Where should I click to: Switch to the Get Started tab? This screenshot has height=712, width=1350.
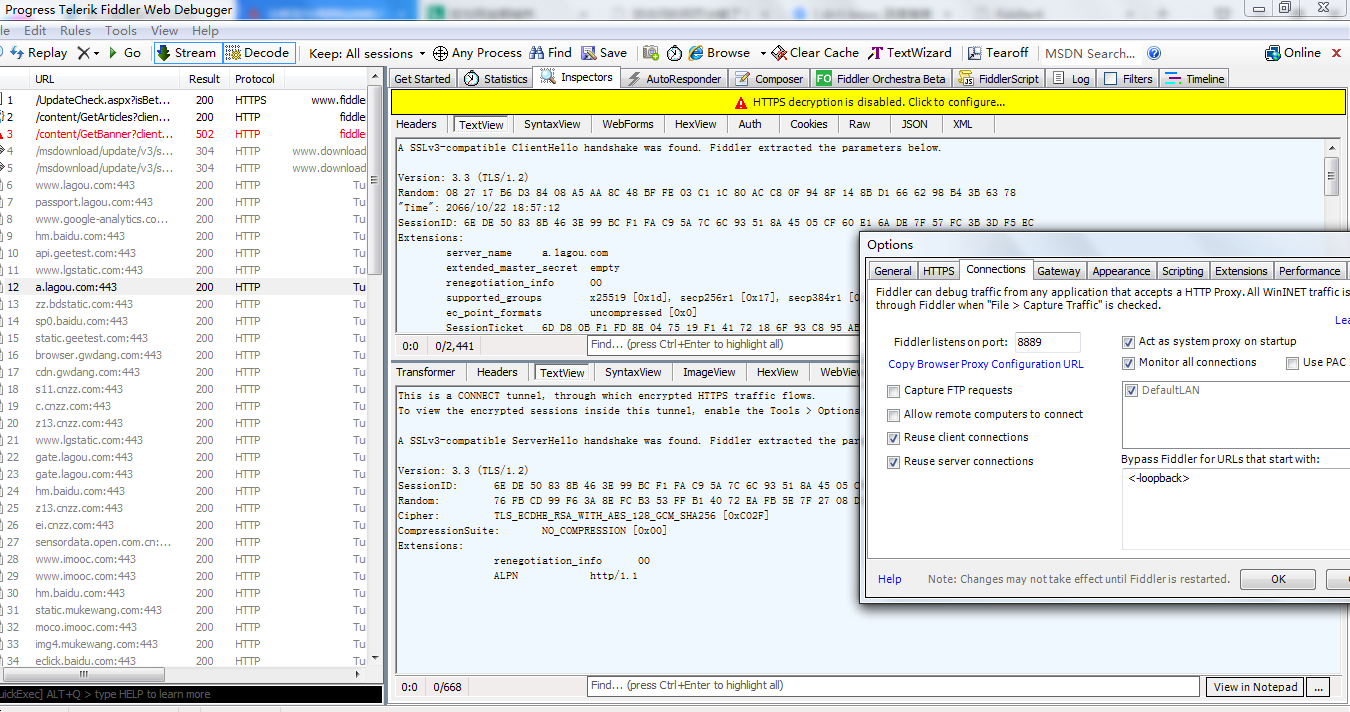[x=422, y=79]
